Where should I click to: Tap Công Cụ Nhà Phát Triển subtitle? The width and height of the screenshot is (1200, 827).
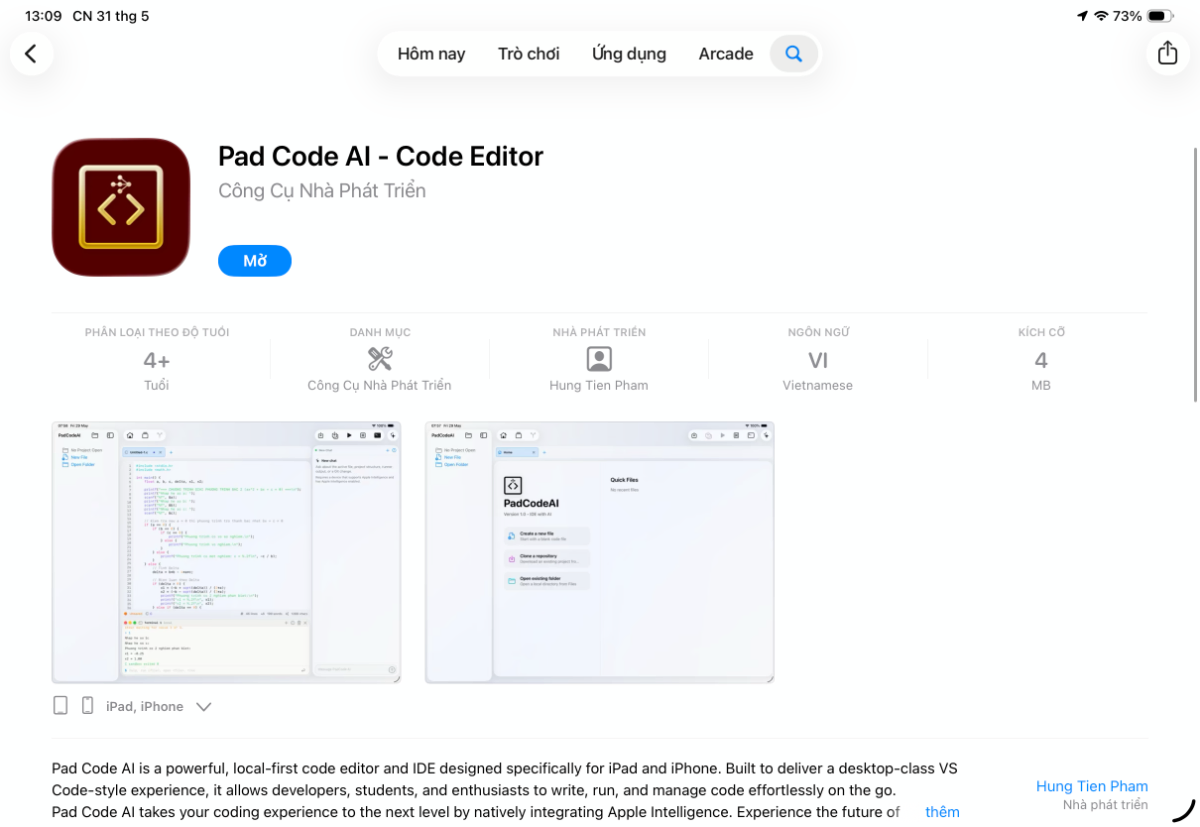tap(322, 190)
